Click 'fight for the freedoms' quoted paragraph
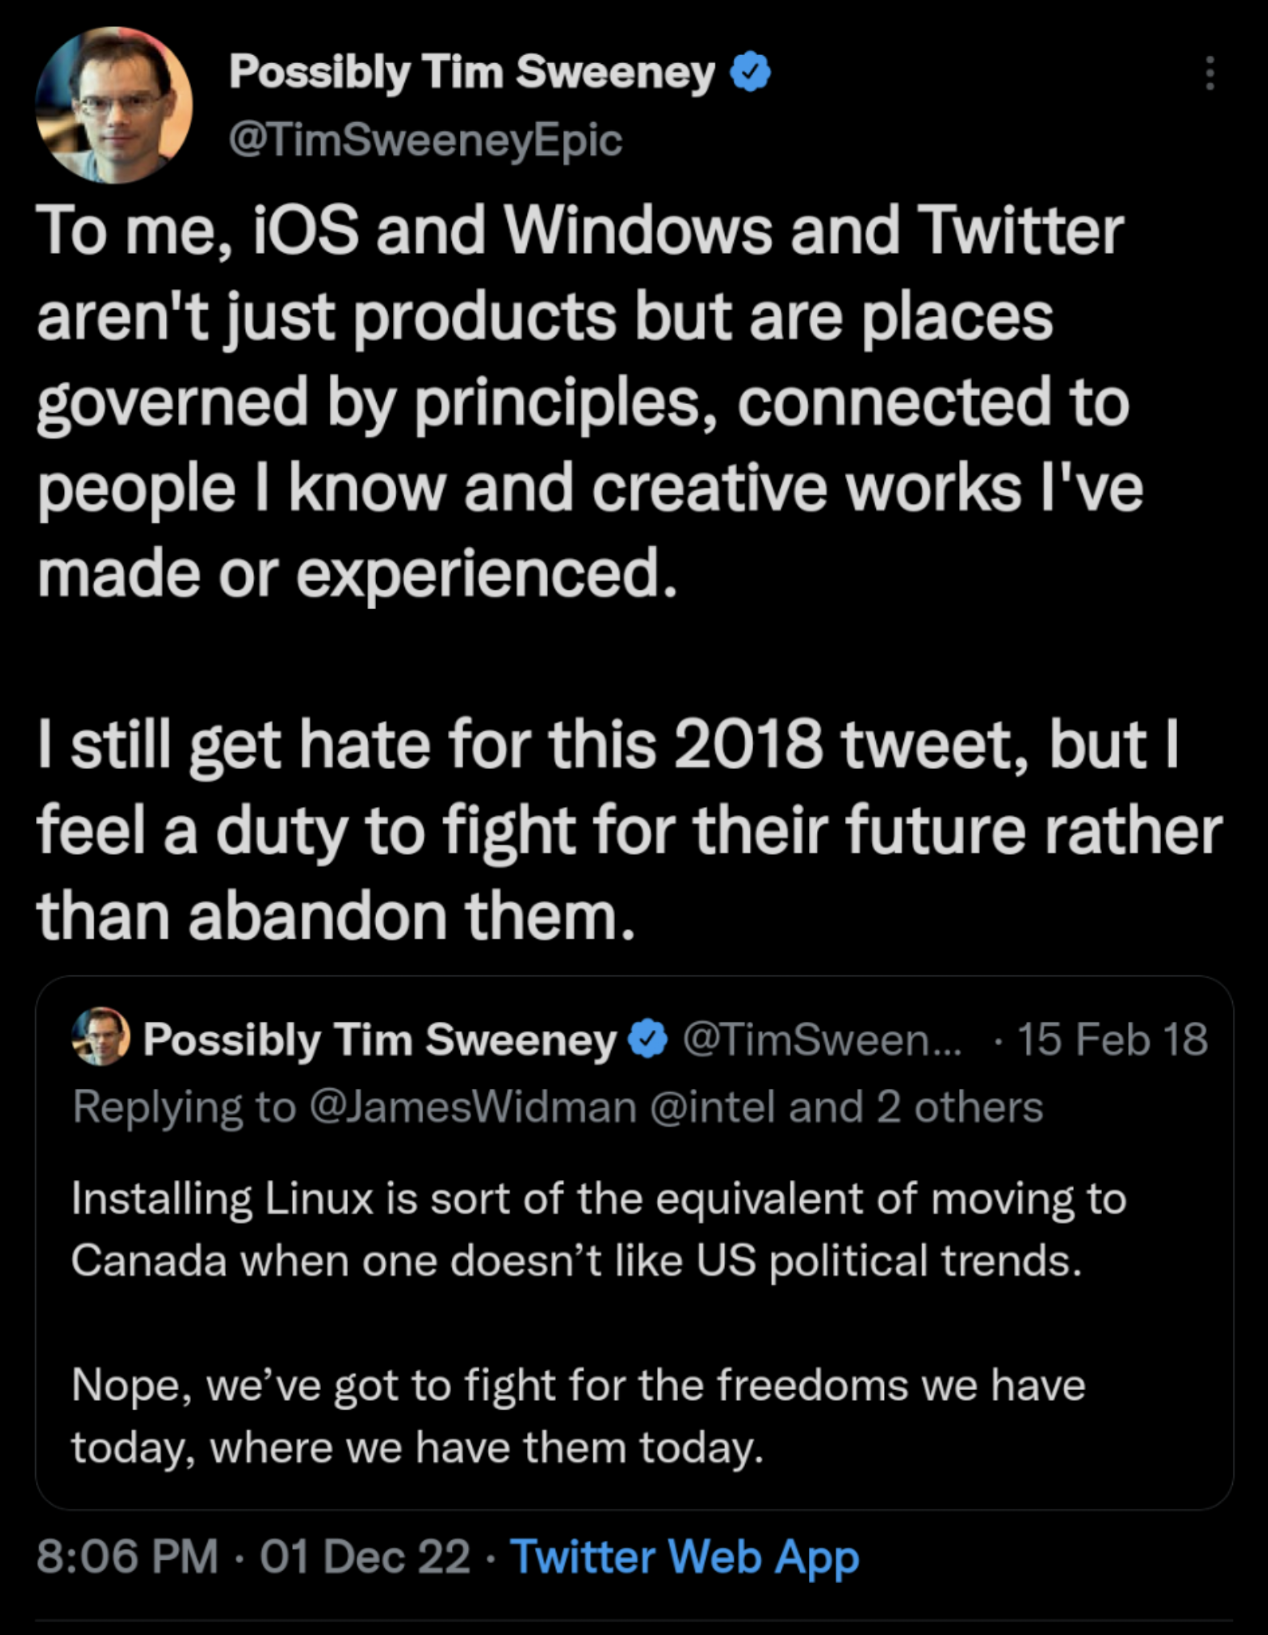 point(578,1416)
